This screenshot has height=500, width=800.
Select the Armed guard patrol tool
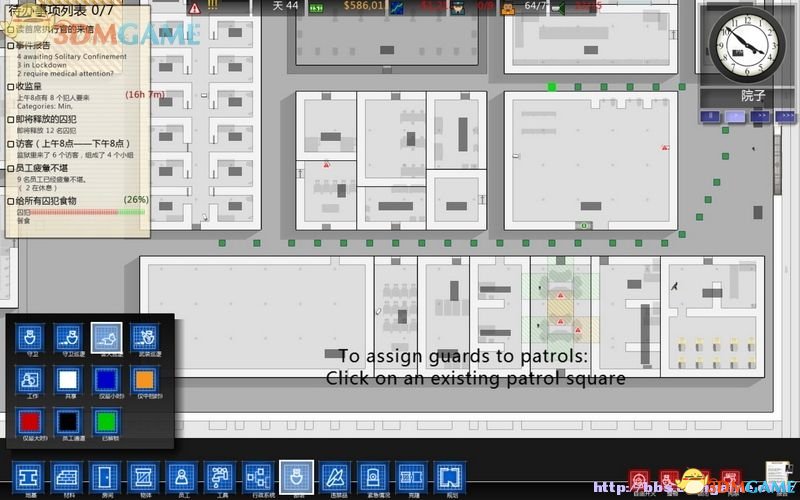pyautogui.click(x=145, y=337)
